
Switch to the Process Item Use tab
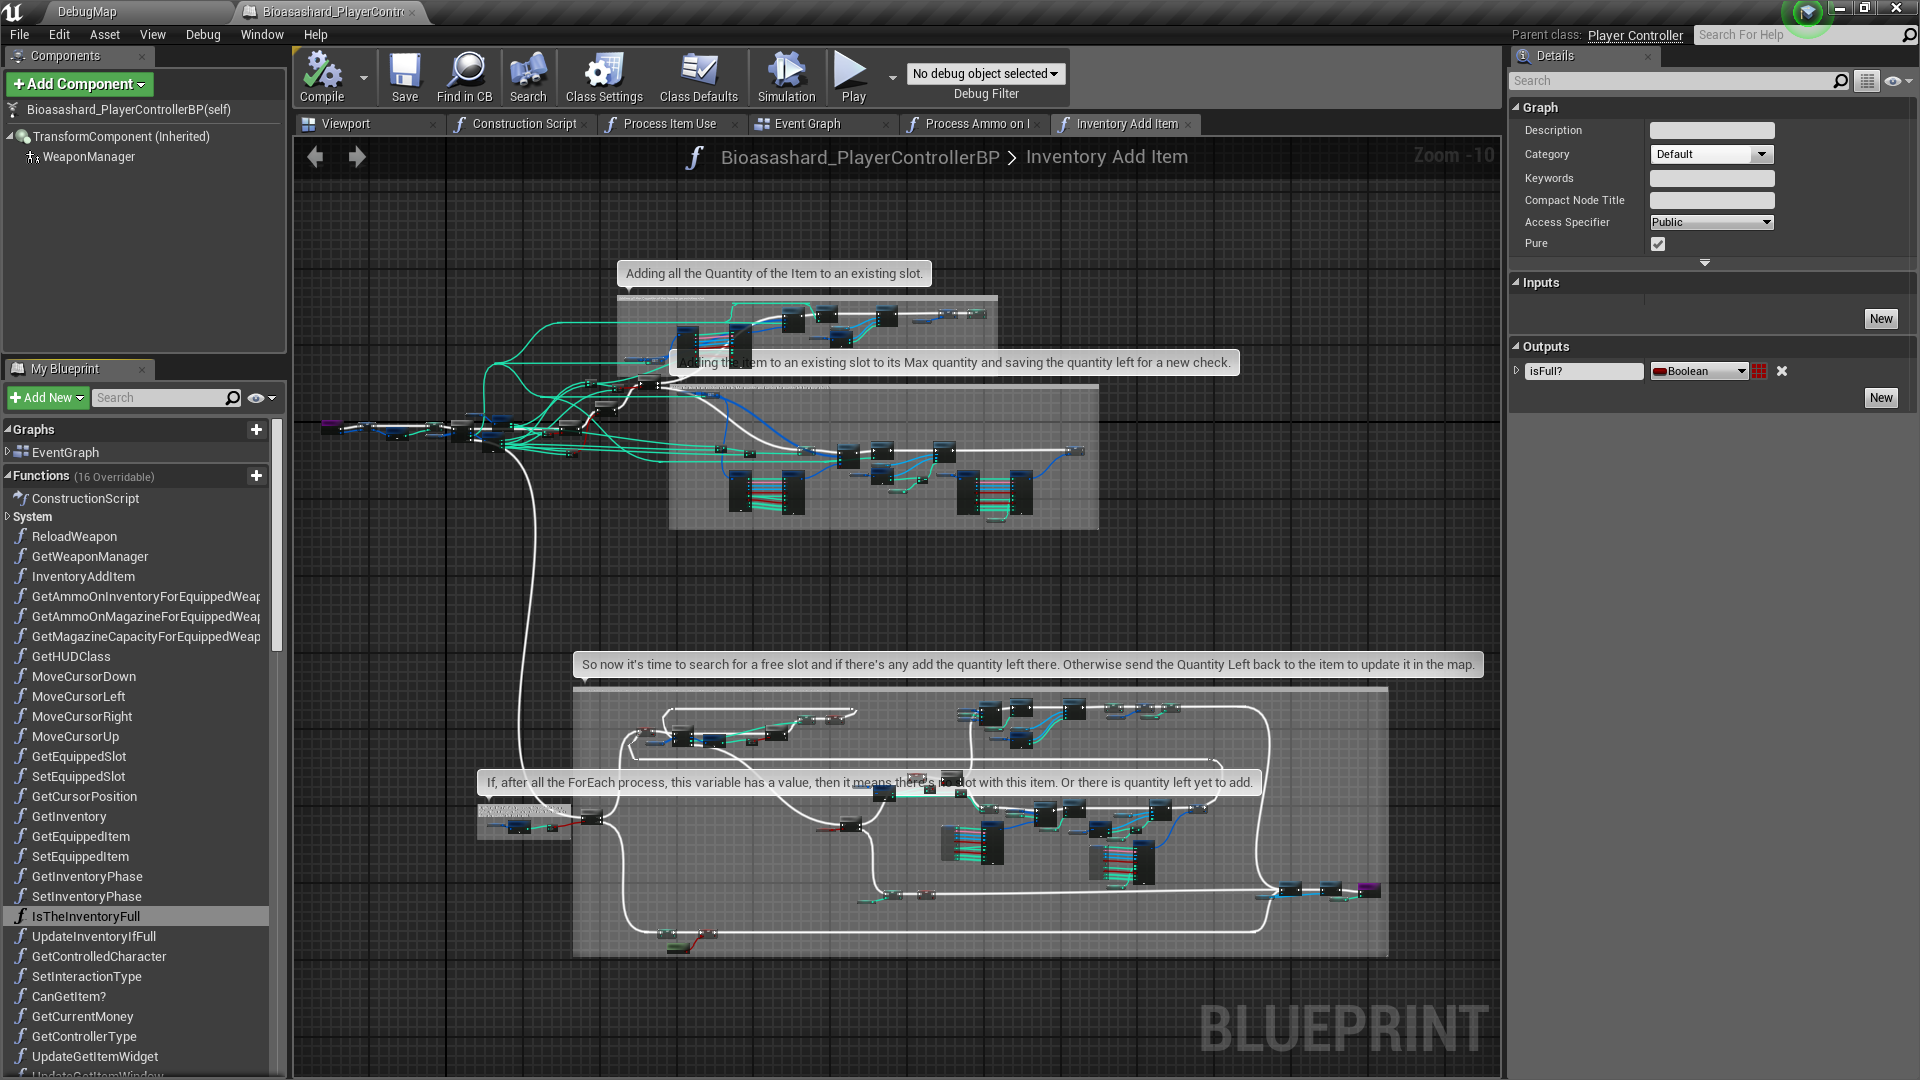point(669,125)
